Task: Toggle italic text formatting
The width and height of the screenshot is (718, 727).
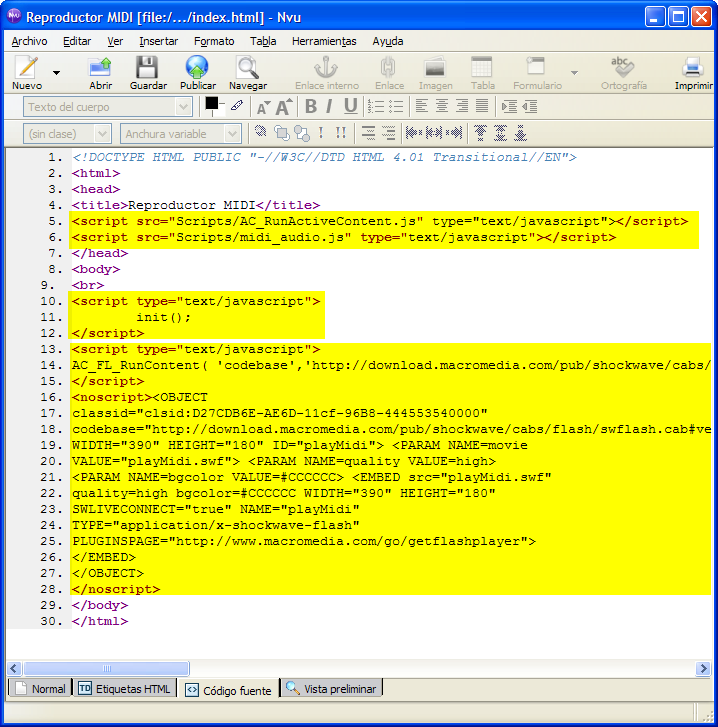Action: [x=330, y=106]
